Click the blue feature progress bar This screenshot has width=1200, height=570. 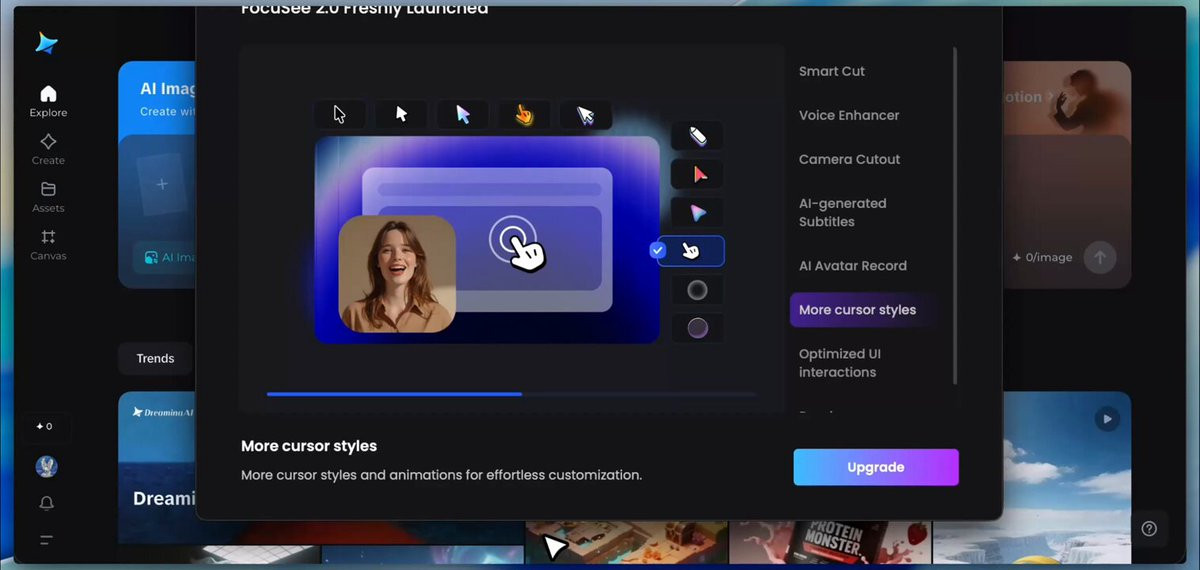(394, 394)
